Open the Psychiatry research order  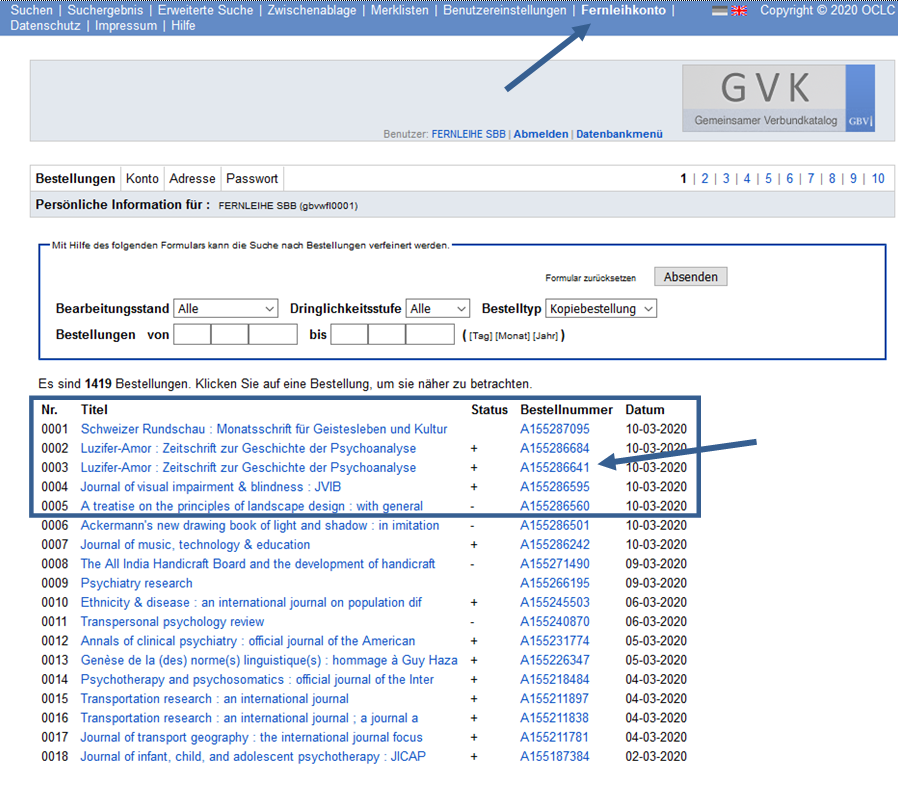(136, 584)
